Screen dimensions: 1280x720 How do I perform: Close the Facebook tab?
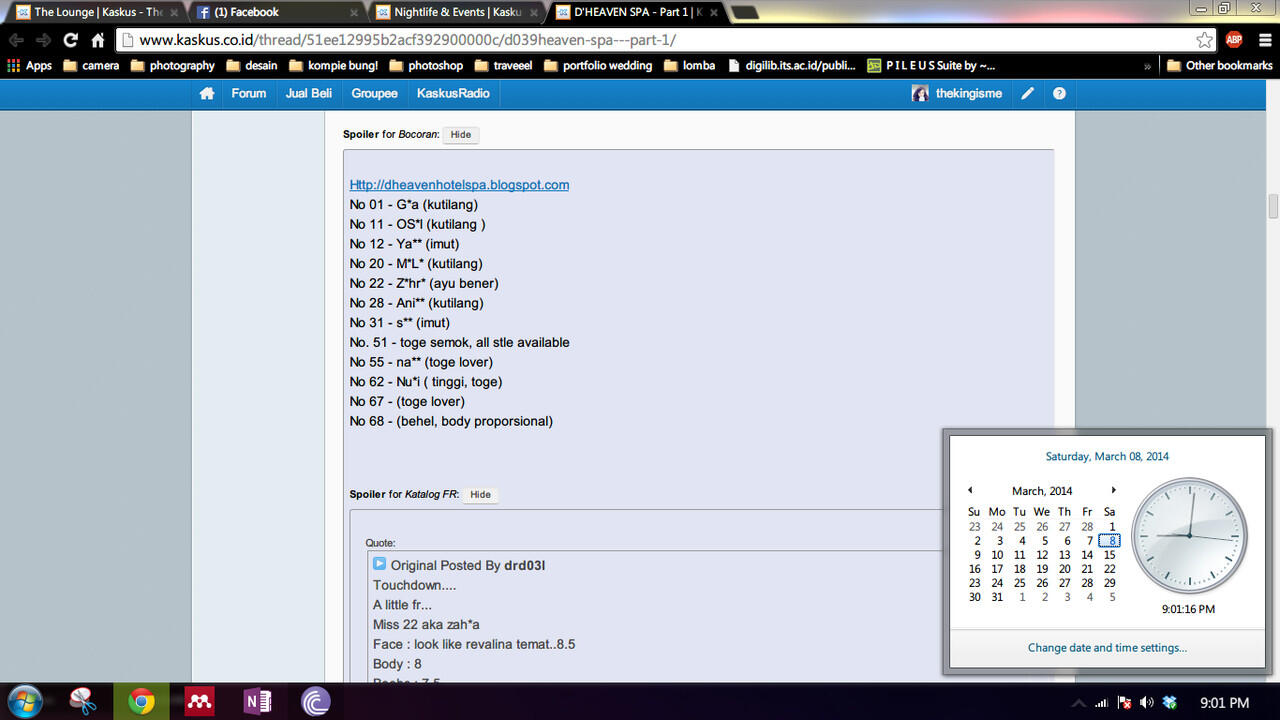(x=352, y=12)
